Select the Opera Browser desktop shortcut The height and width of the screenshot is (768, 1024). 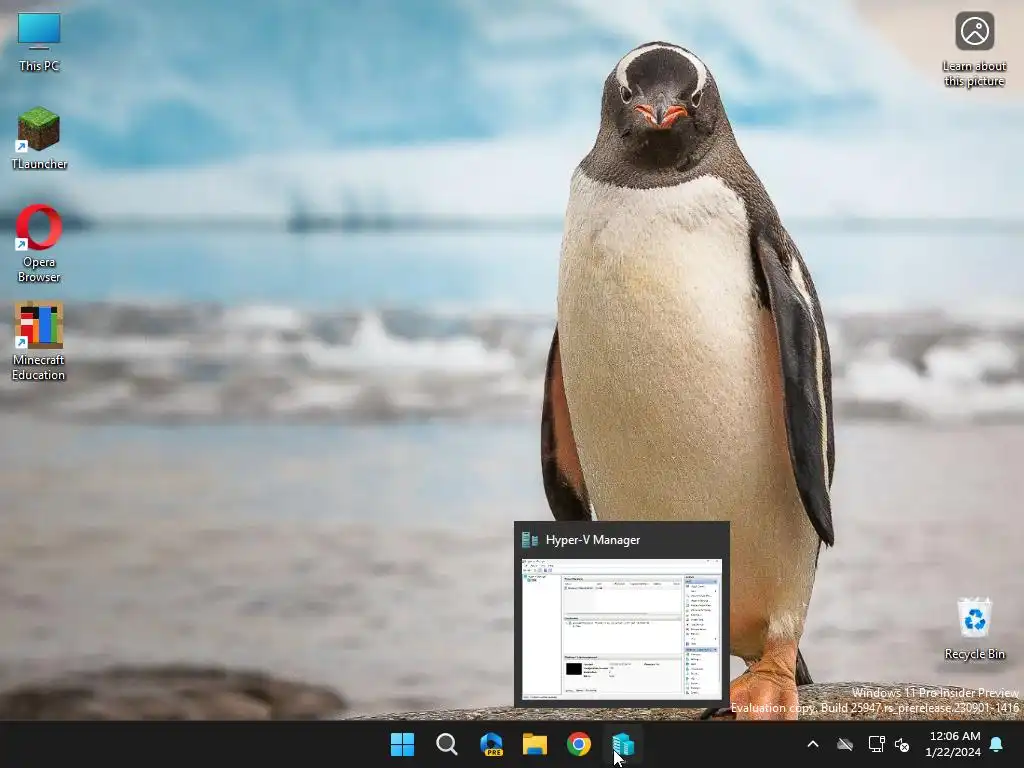point(39,244)
